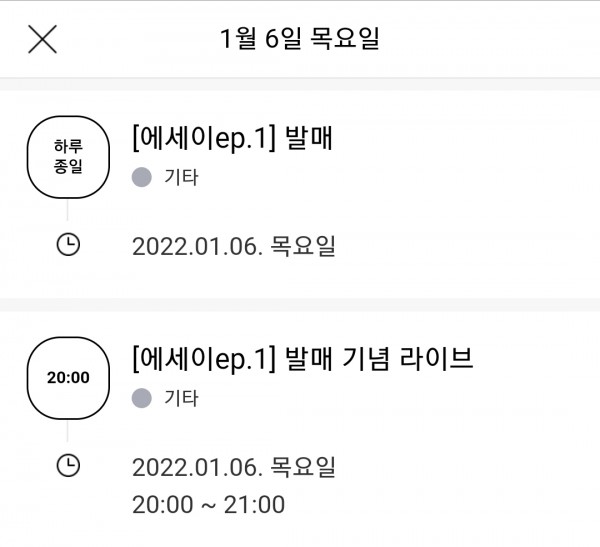Image resolution: width=600 pixels, height=547 pixels.
Task: Tap the 하루종일 all-day badge icon
Action: click(68, 157)
